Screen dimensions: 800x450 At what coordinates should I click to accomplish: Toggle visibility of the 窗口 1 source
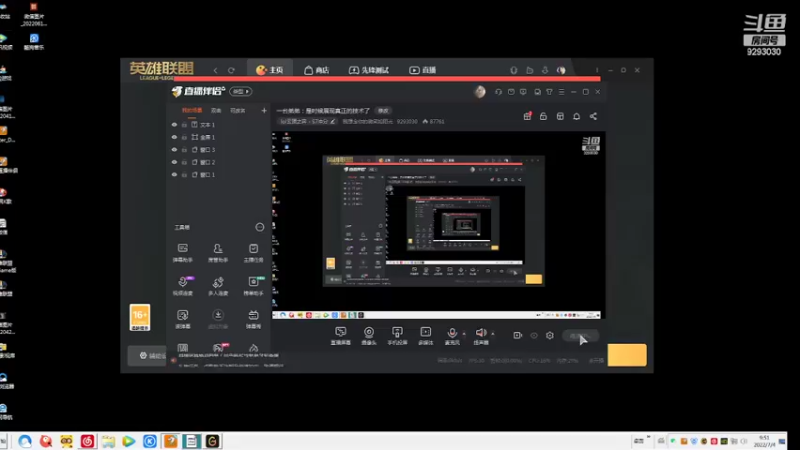pyautogui.click(x=174, y=174)
